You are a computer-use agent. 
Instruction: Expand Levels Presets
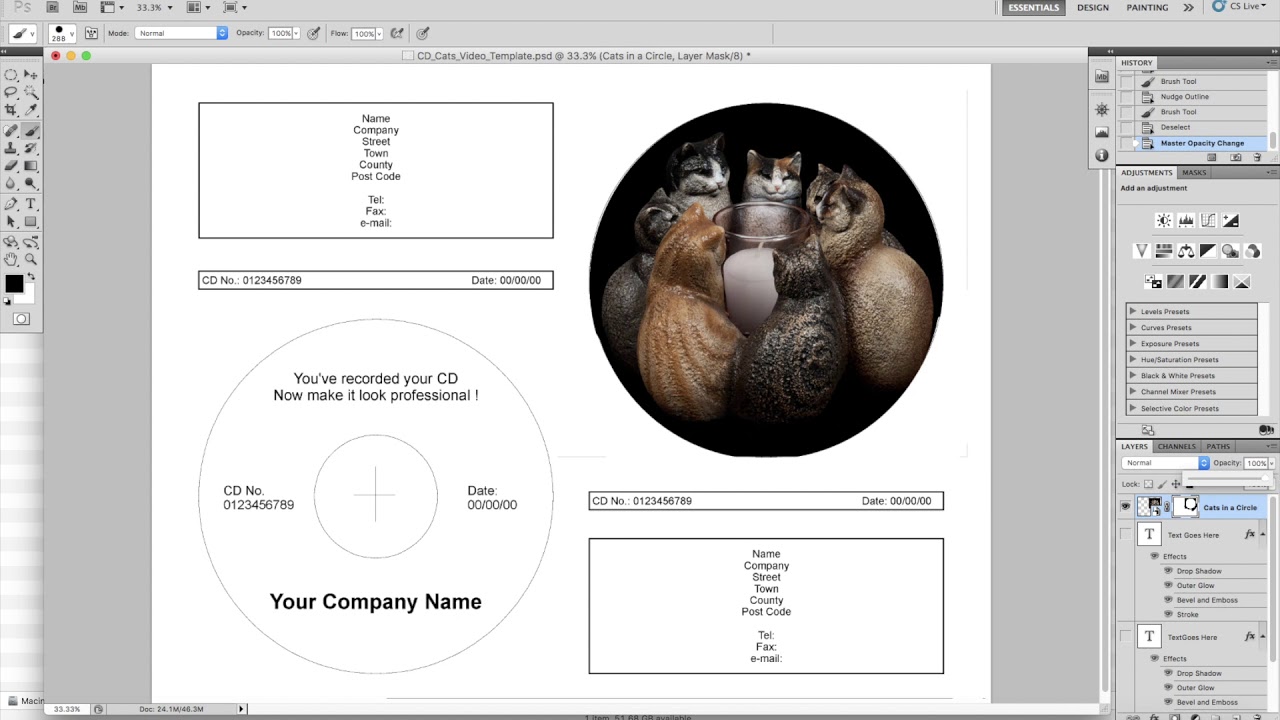tap(1133, 311)
